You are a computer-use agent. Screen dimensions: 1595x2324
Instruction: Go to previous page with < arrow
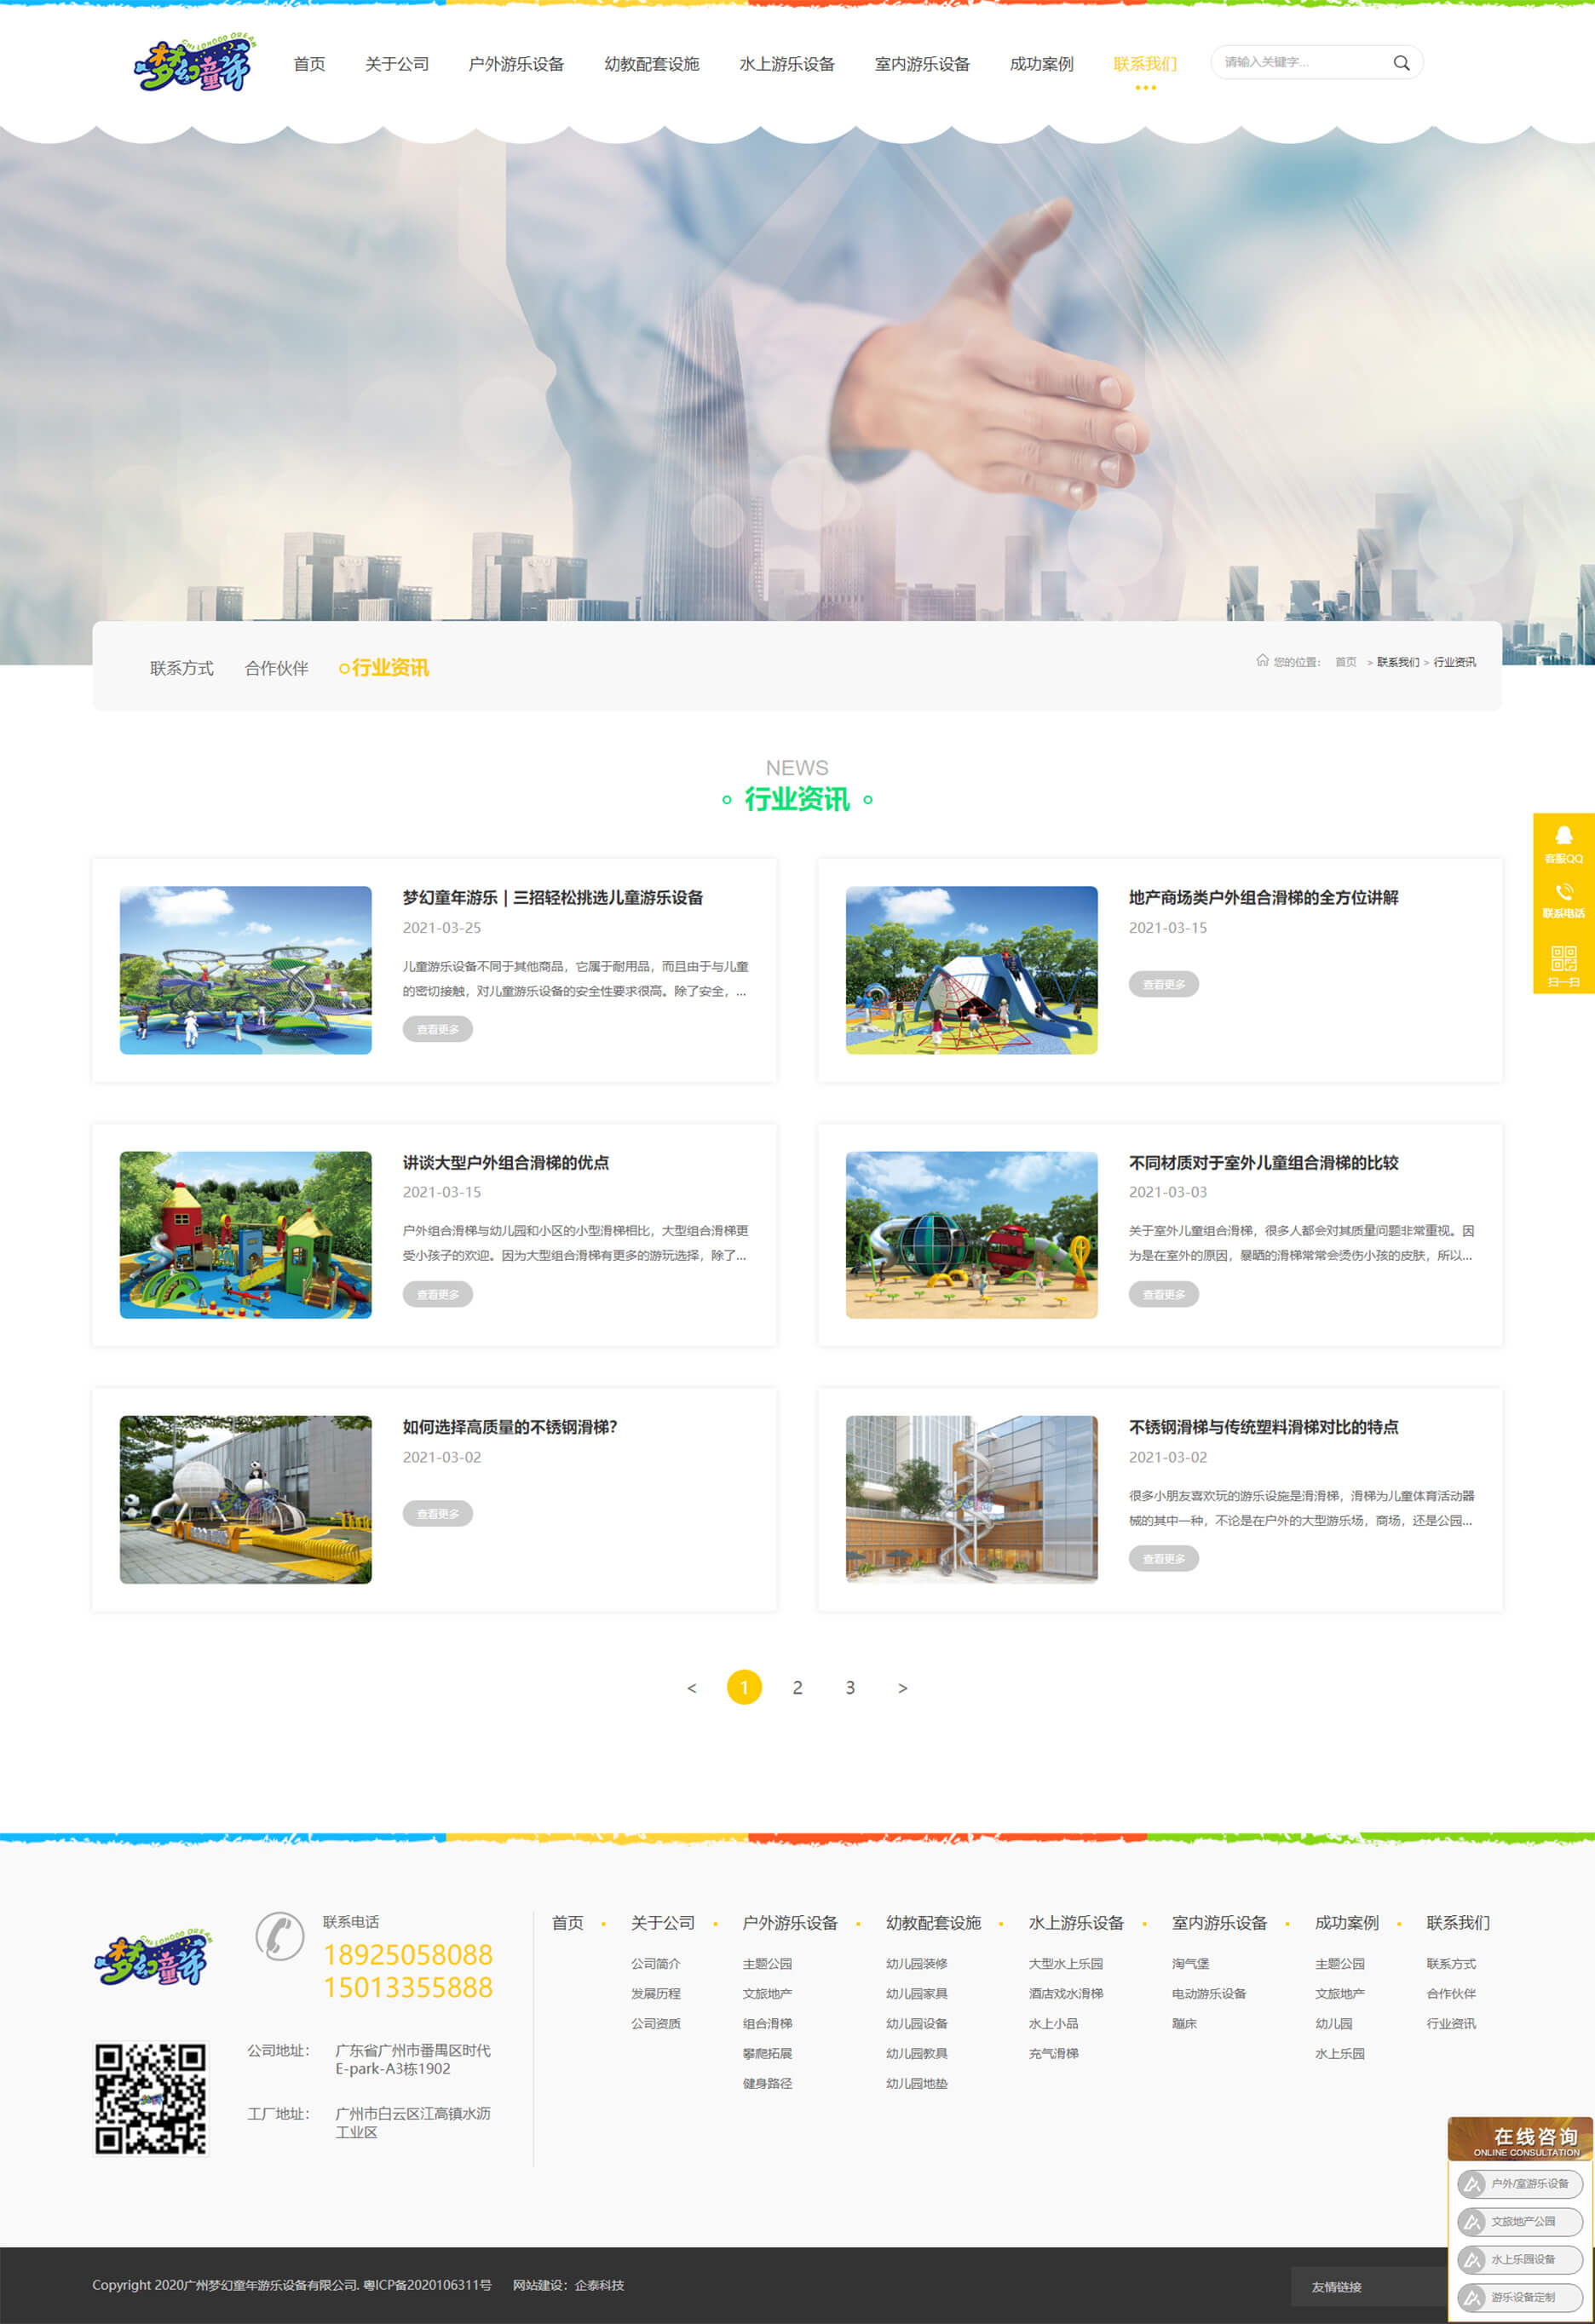click(691, 1688)
